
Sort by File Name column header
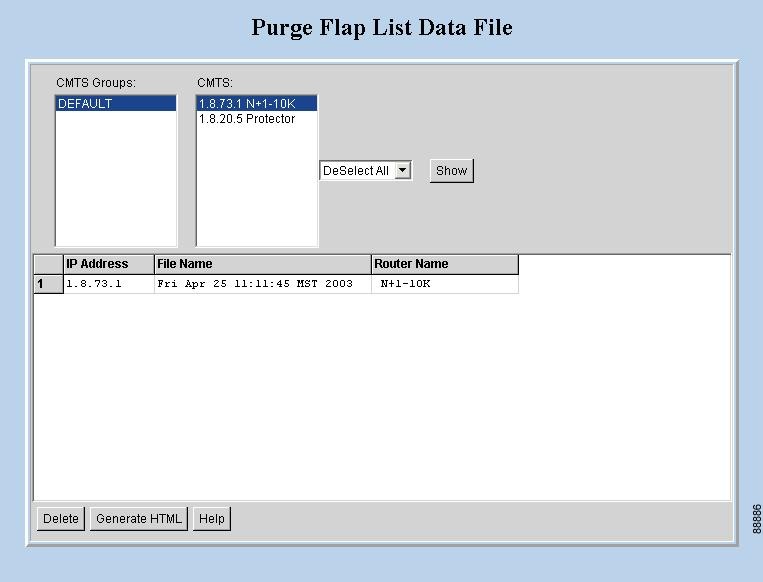[263, 264]
